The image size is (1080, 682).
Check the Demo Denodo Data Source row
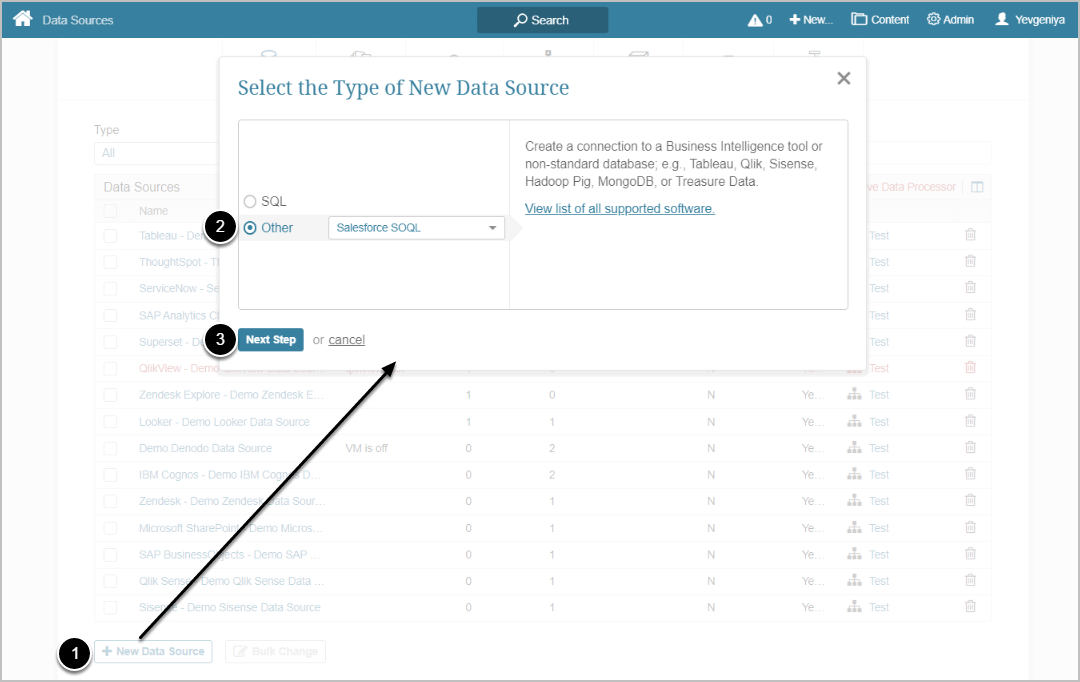(110, 448)
